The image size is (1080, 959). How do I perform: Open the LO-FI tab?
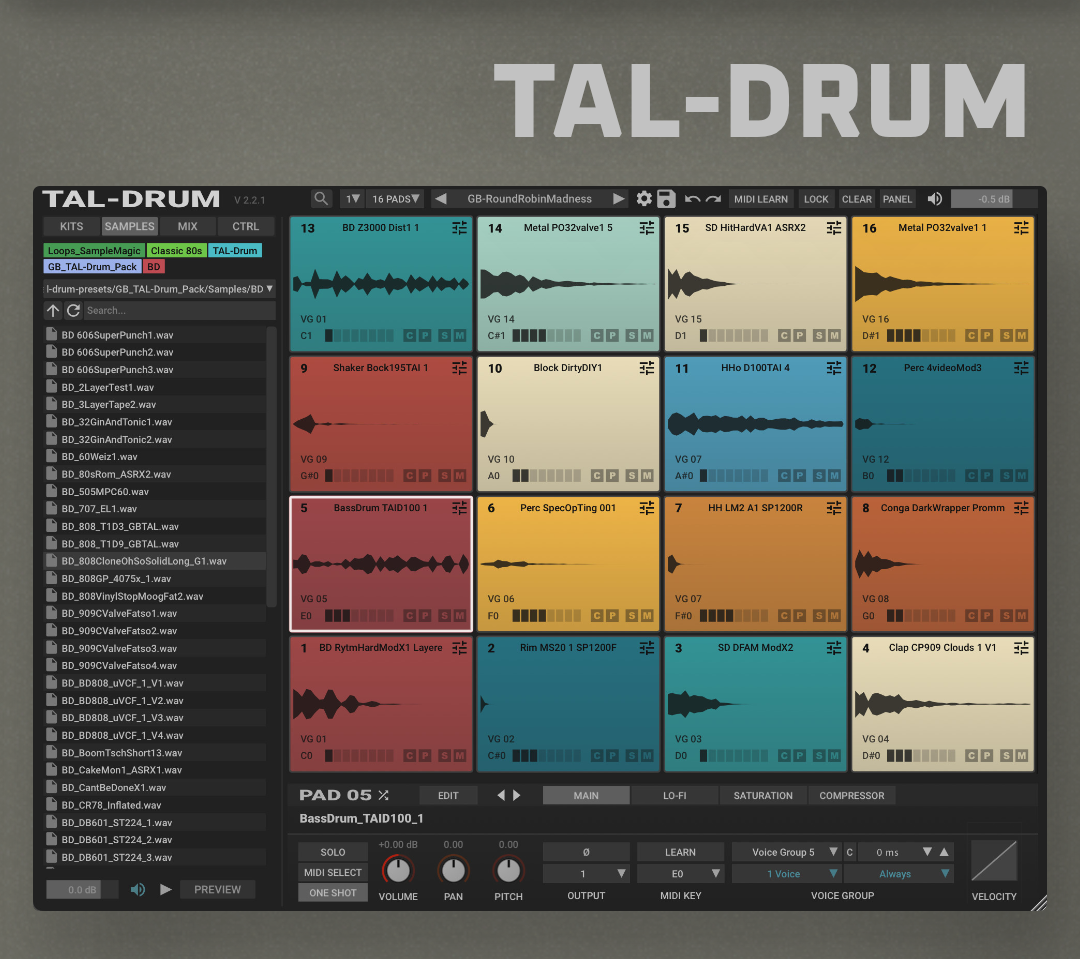click(674, 795)
